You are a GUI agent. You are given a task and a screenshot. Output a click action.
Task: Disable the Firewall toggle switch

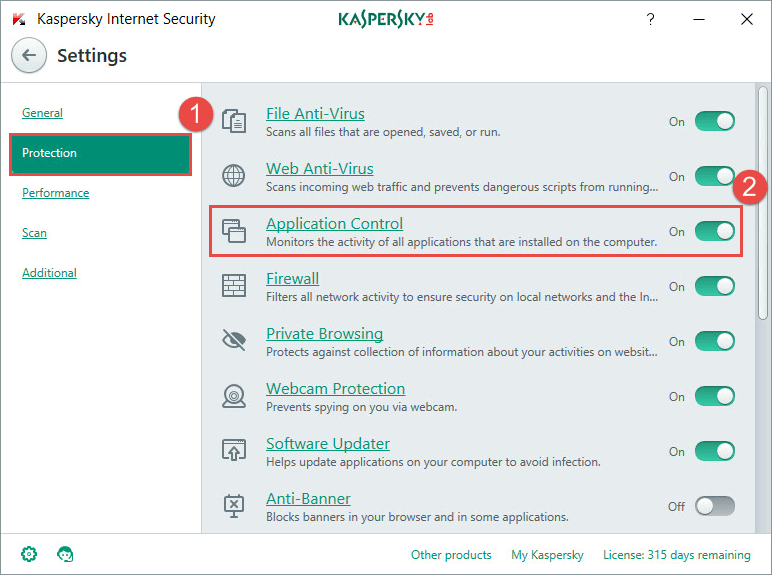(x=714, y=286)
